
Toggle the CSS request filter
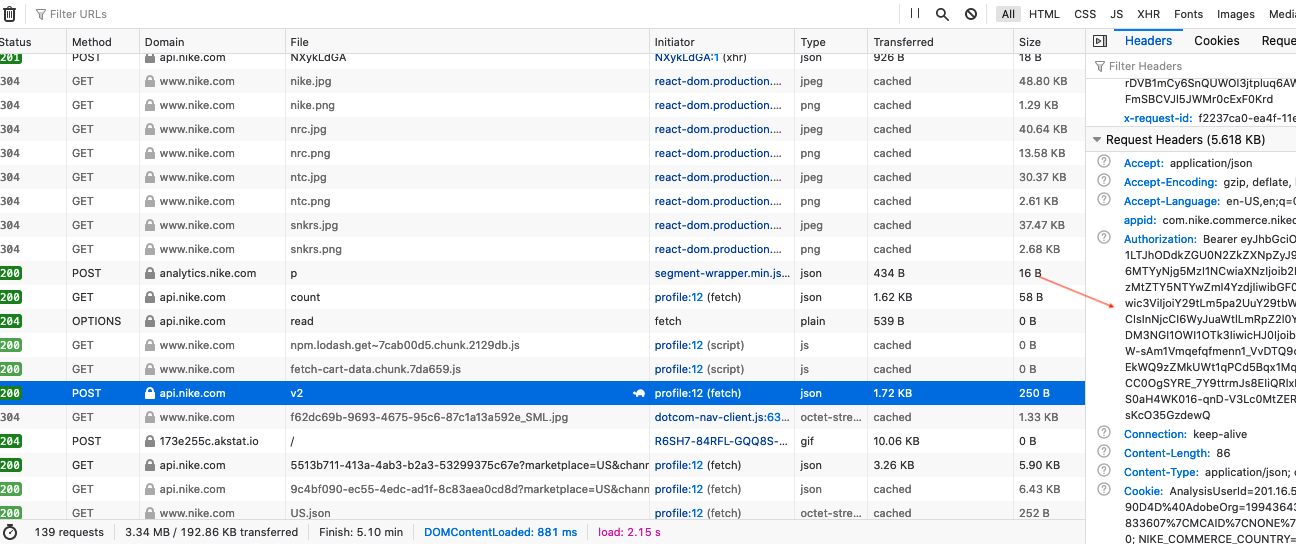1085,14
